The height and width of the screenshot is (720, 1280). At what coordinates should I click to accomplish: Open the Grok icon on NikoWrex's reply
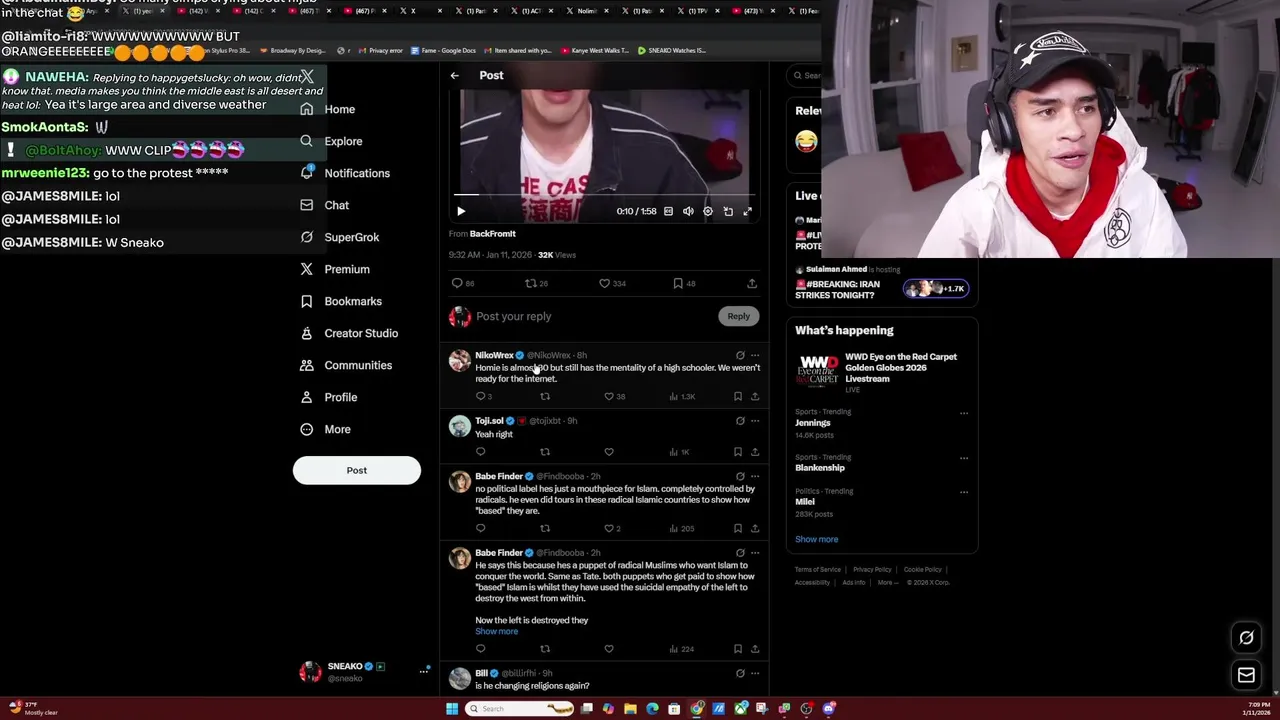point(740,355)
